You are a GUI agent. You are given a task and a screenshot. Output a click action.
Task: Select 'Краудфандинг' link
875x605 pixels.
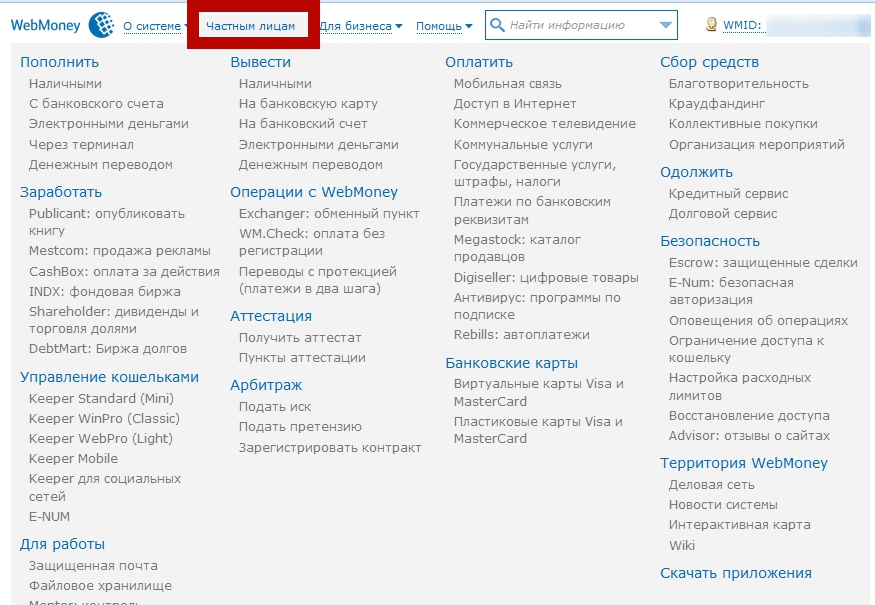717,104
